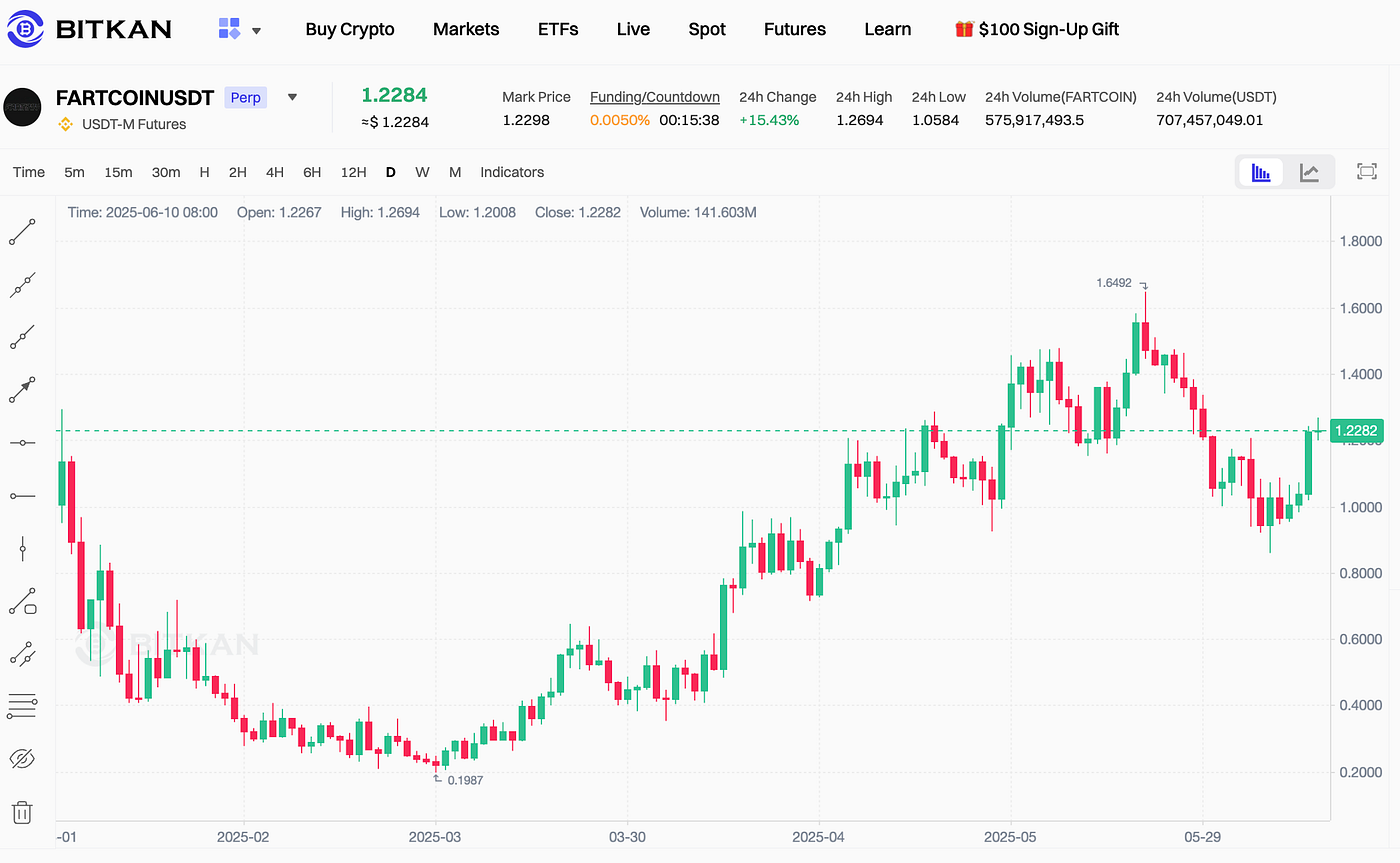
Task: Open the Learn page
Action: click(x=888, y=29)
